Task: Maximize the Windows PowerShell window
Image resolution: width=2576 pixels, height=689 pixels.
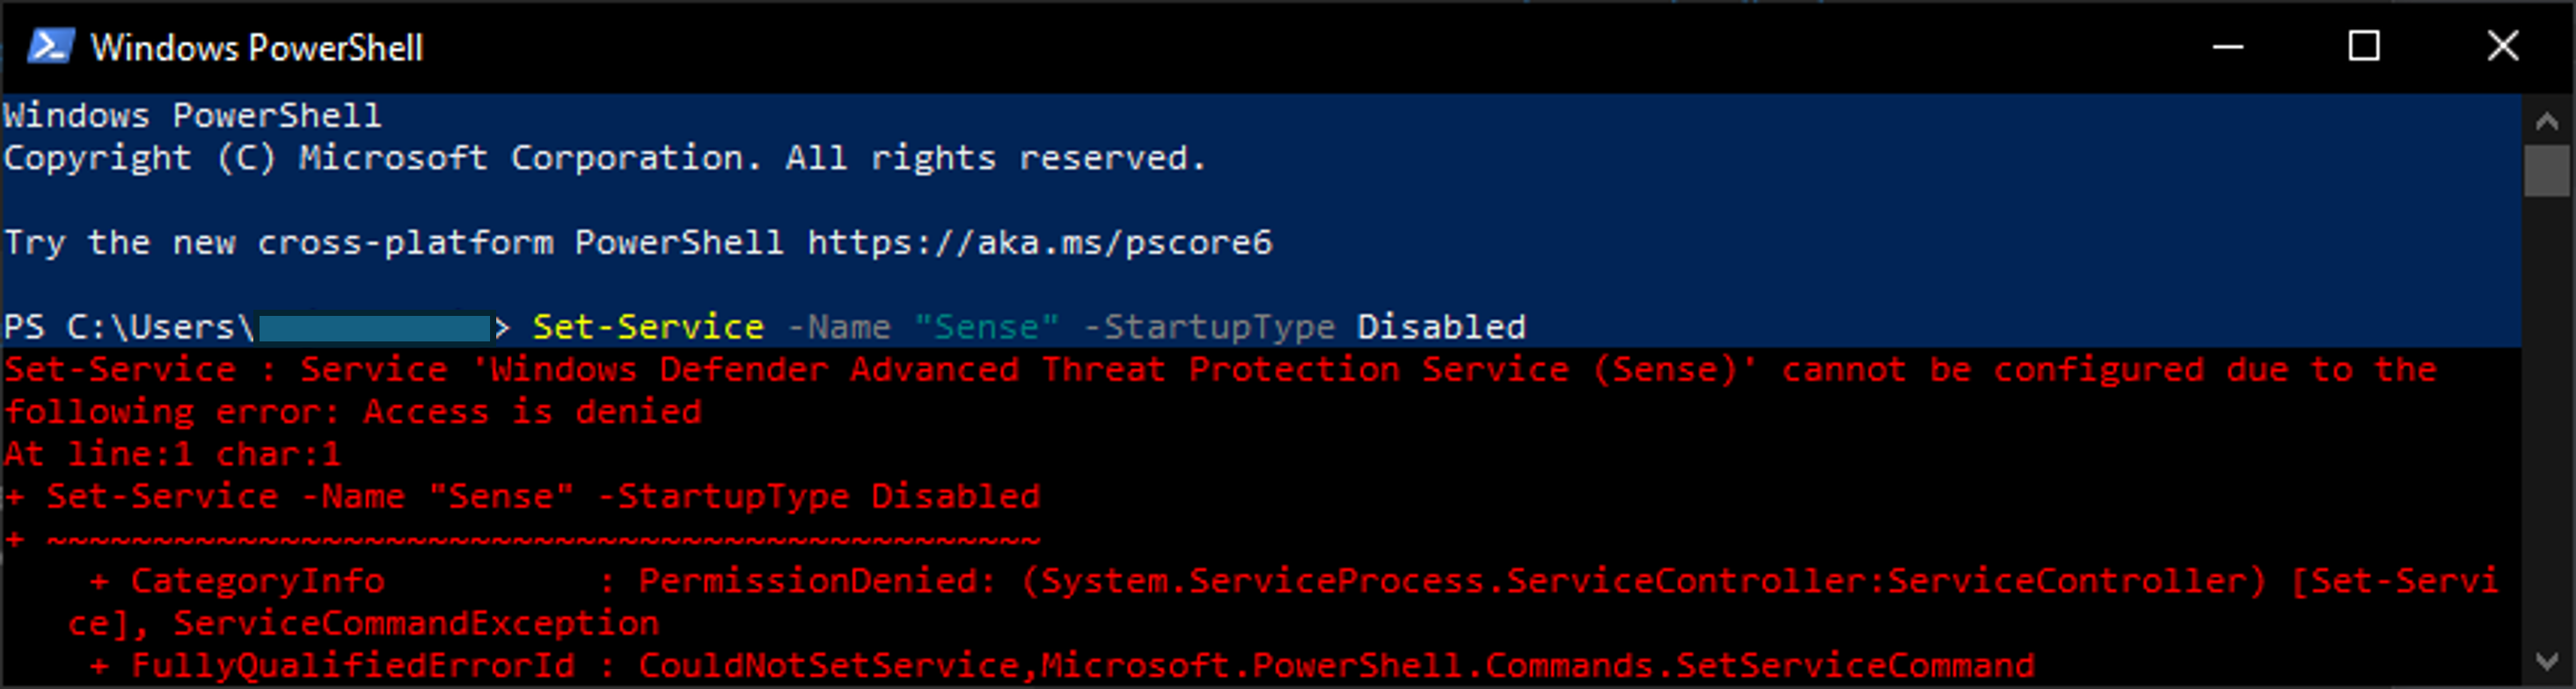Action: coord(2364,46)
